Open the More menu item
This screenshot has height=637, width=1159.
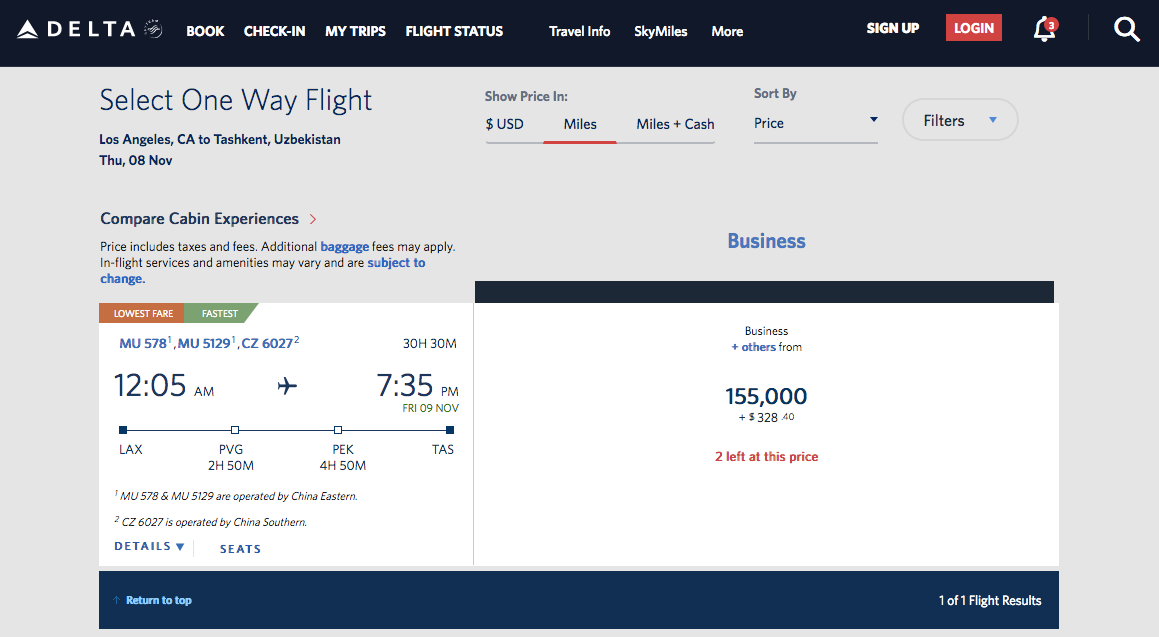[727, 31]
